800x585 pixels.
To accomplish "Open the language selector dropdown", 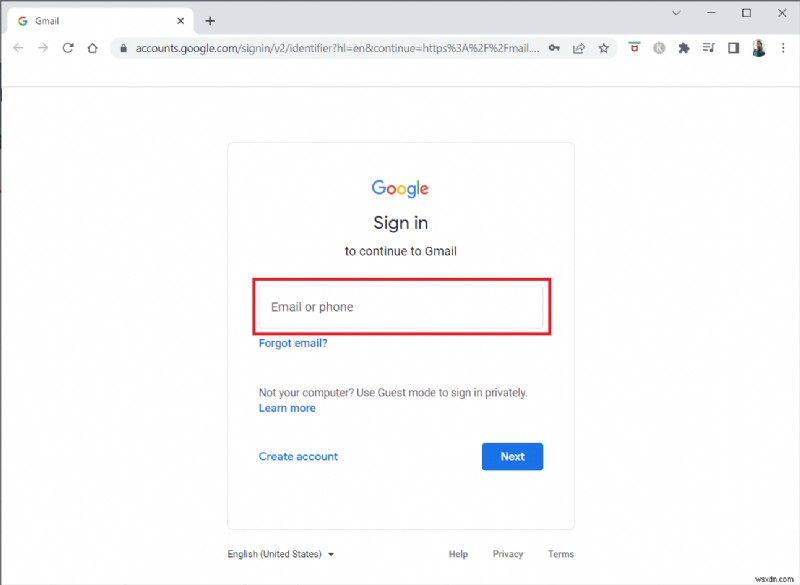I will coord(278,553).
